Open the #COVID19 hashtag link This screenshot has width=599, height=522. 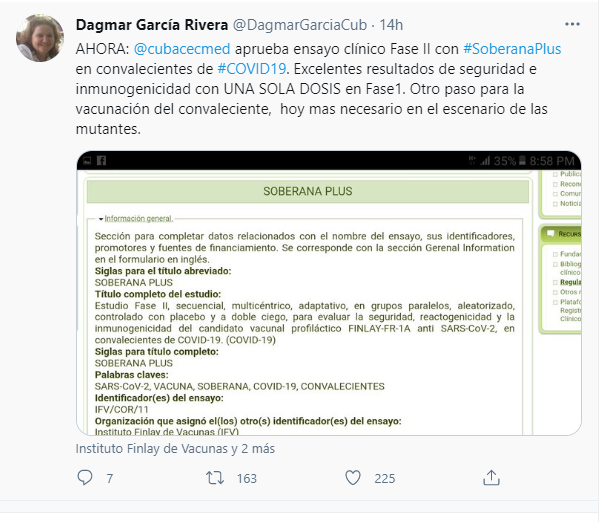point(252,69)
